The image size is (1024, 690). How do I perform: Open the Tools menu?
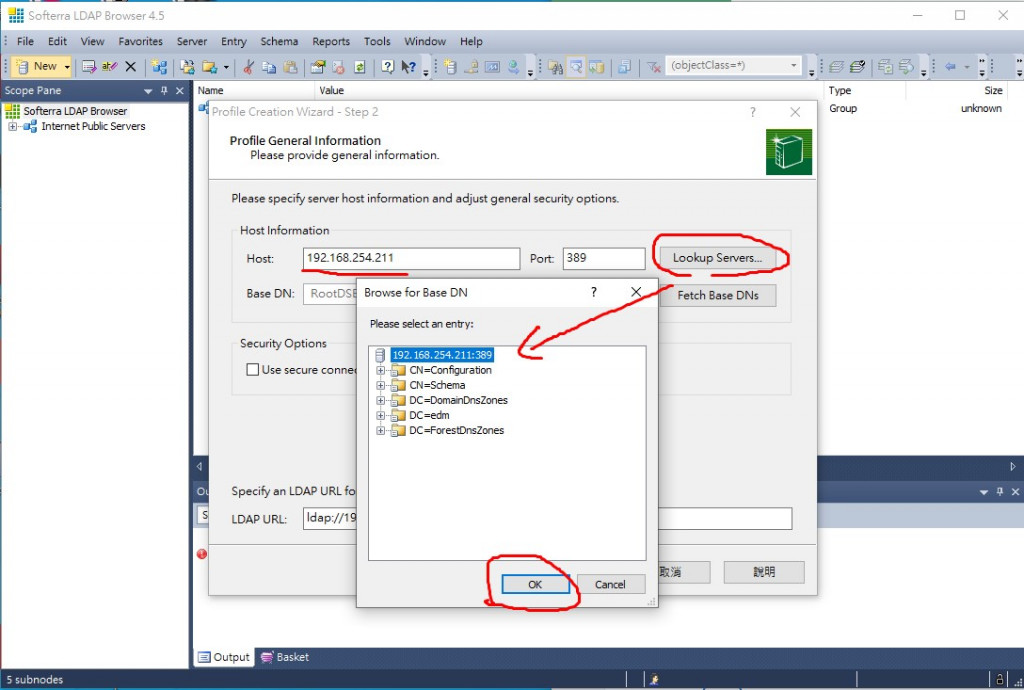[377, 41]
